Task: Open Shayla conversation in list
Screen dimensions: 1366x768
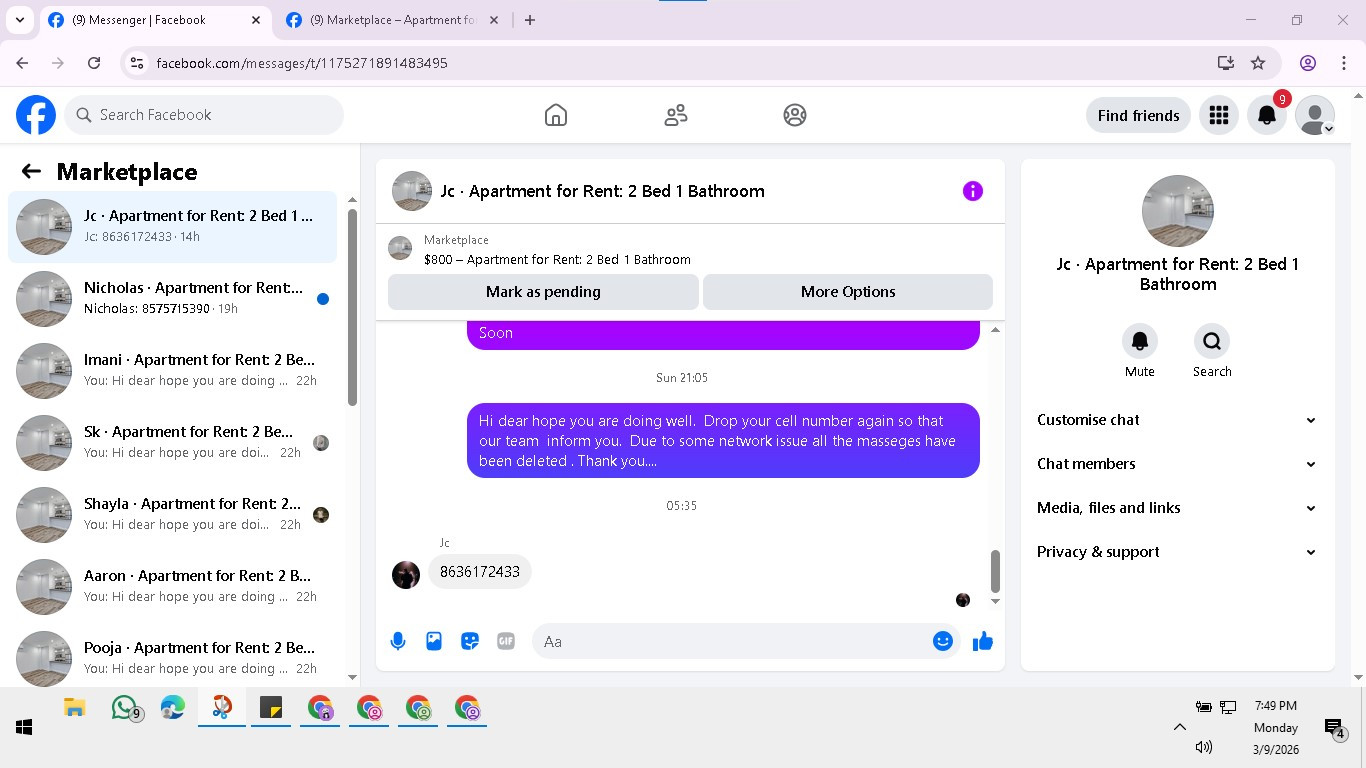Action: [173, 515]
